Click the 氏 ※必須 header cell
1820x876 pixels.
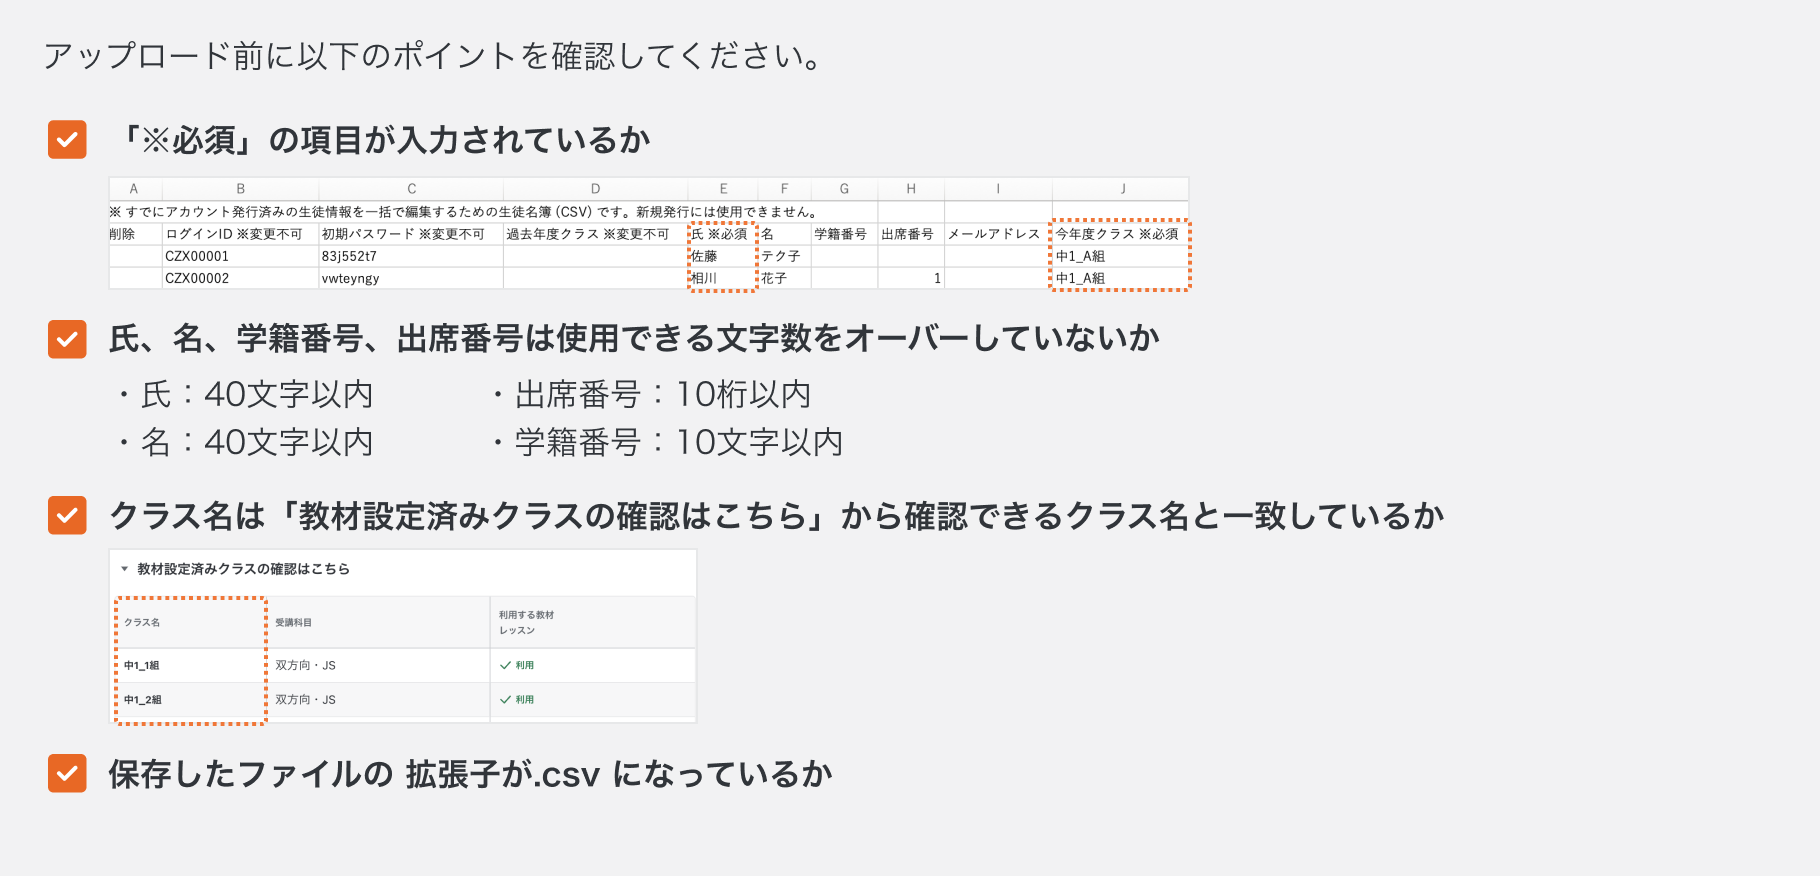[x=719, y=234]
